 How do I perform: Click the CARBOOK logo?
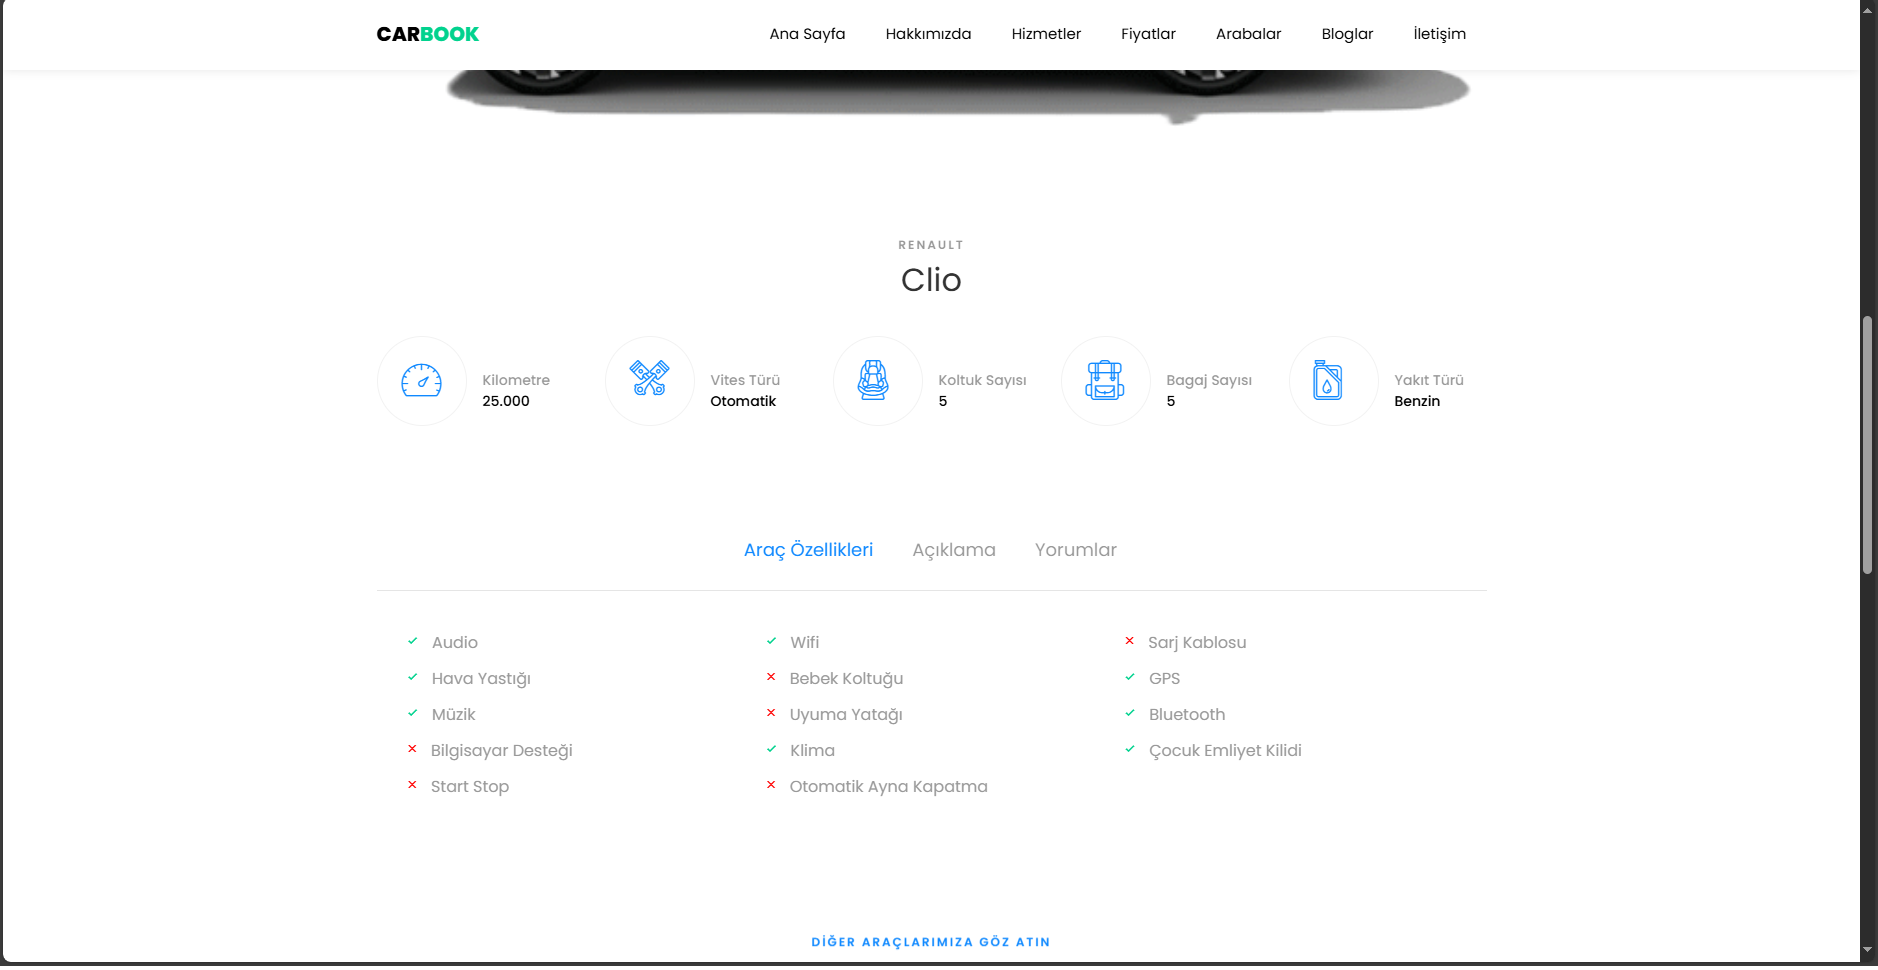[x=427, y=34]
